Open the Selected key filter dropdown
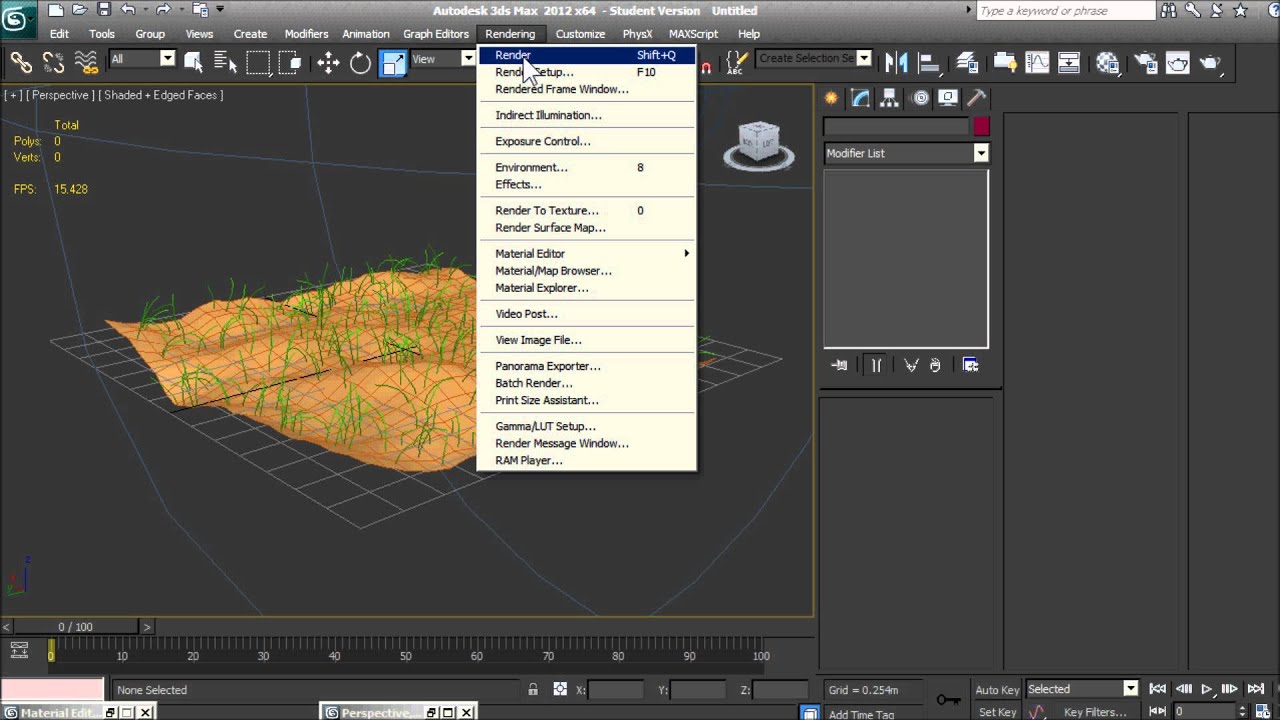Viewport: 1280px width, 720px height. [1083, 689]
